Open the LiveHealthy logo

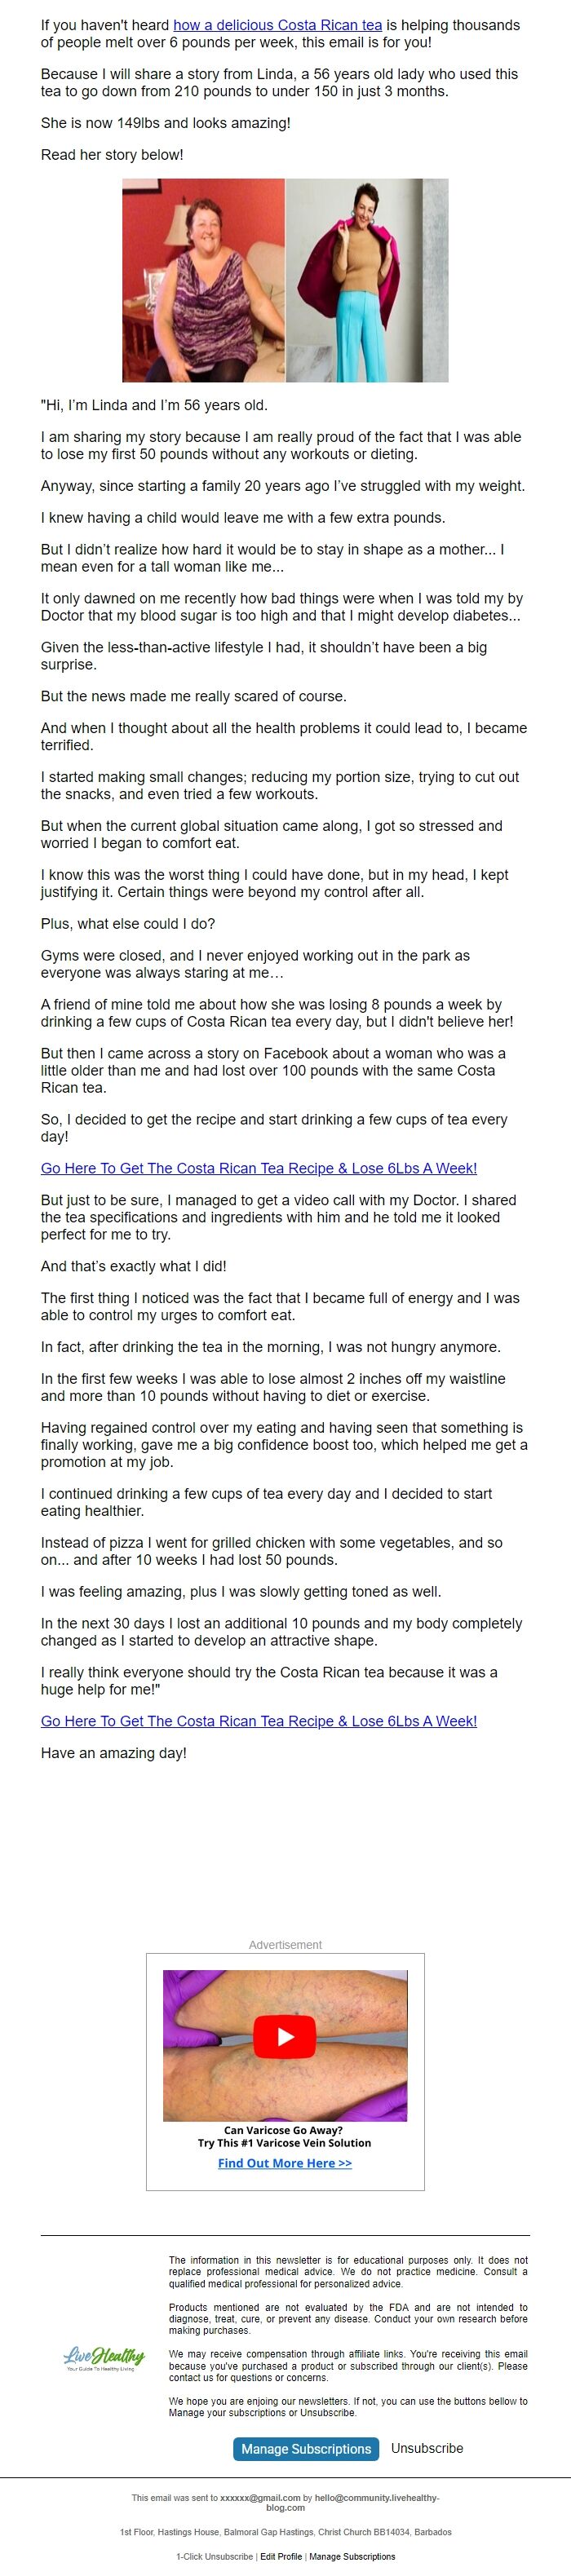click(104, 2359)
